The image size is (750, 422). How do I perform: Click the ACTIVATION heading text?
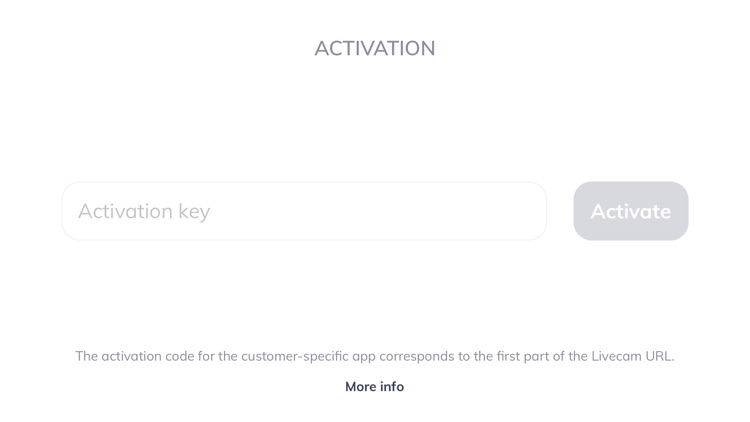(374, 48)
